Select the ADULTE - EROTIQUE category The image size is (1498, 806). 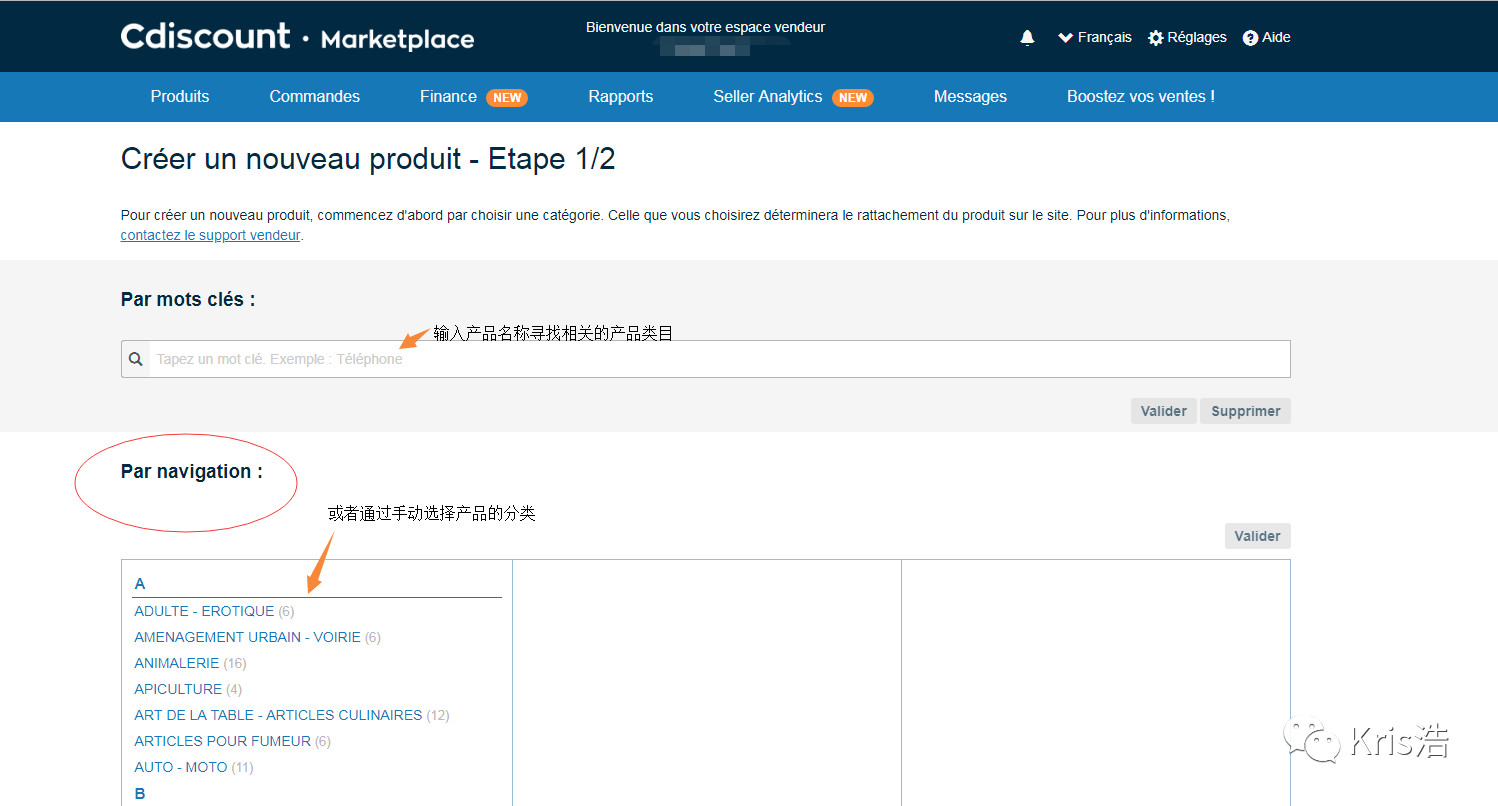(x=204, y=611)
